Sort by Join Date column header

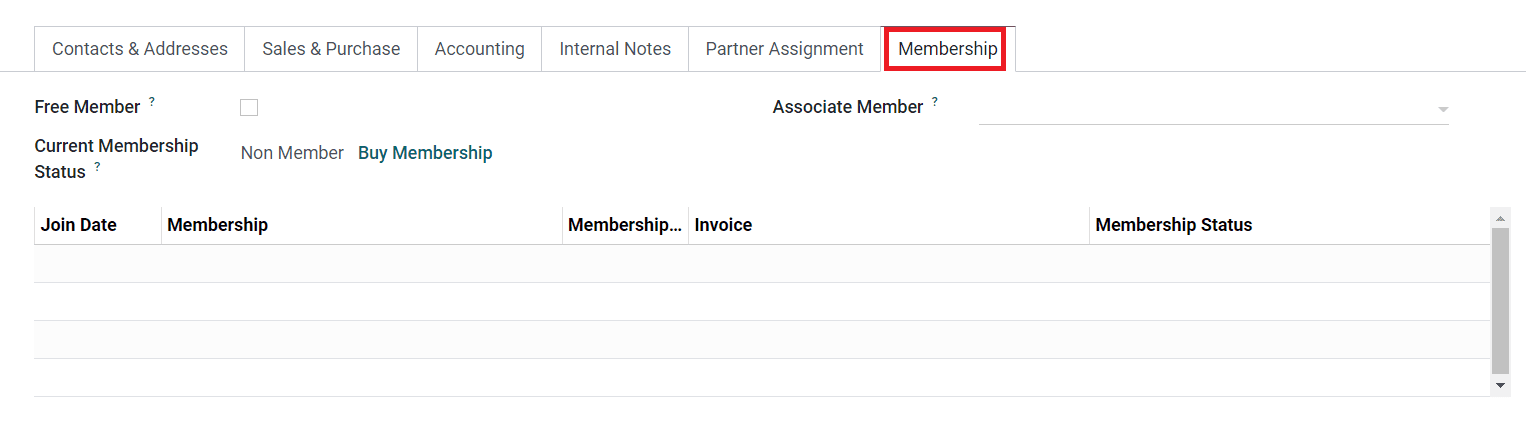(79, 225)
